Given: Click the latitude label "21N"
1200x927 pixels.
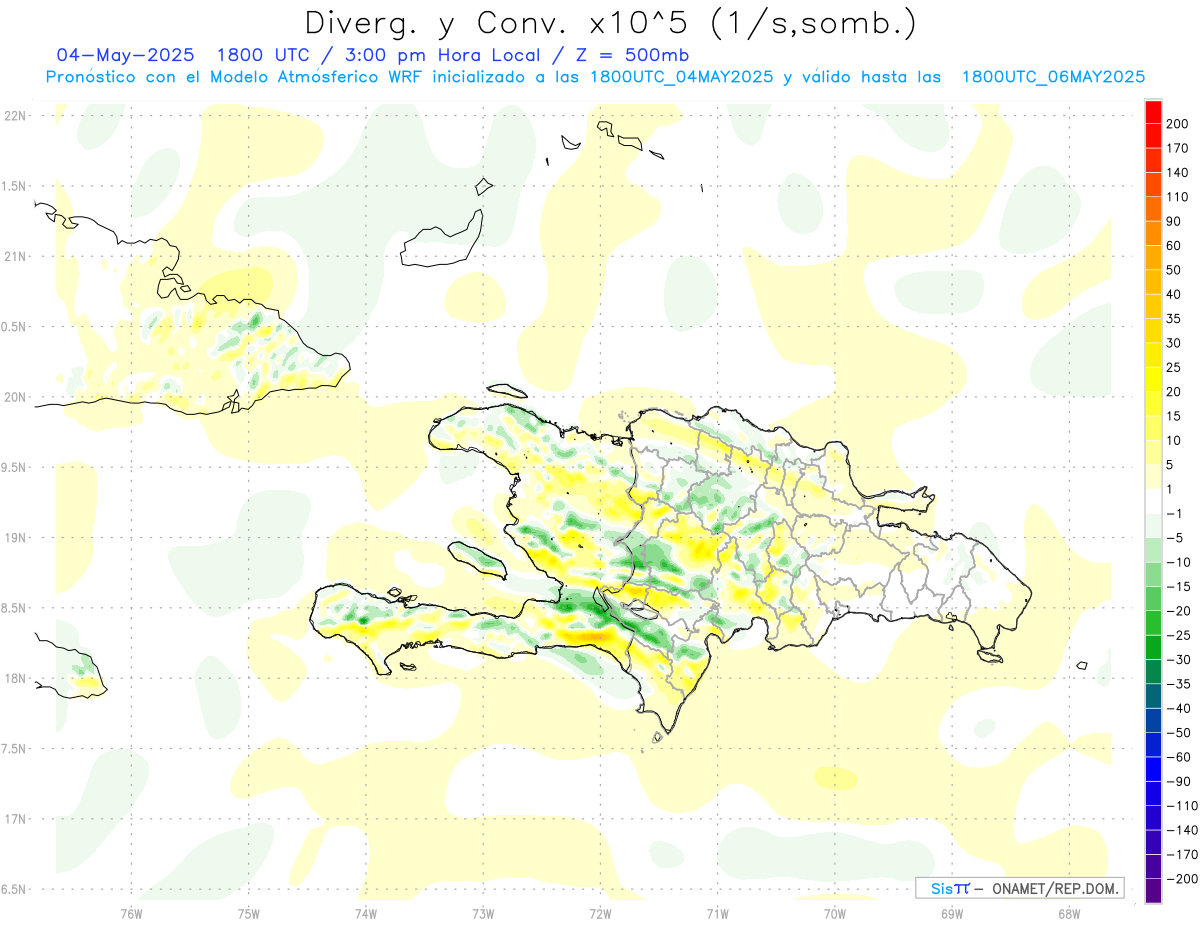Looking at the screenshot, I should 16,256.
